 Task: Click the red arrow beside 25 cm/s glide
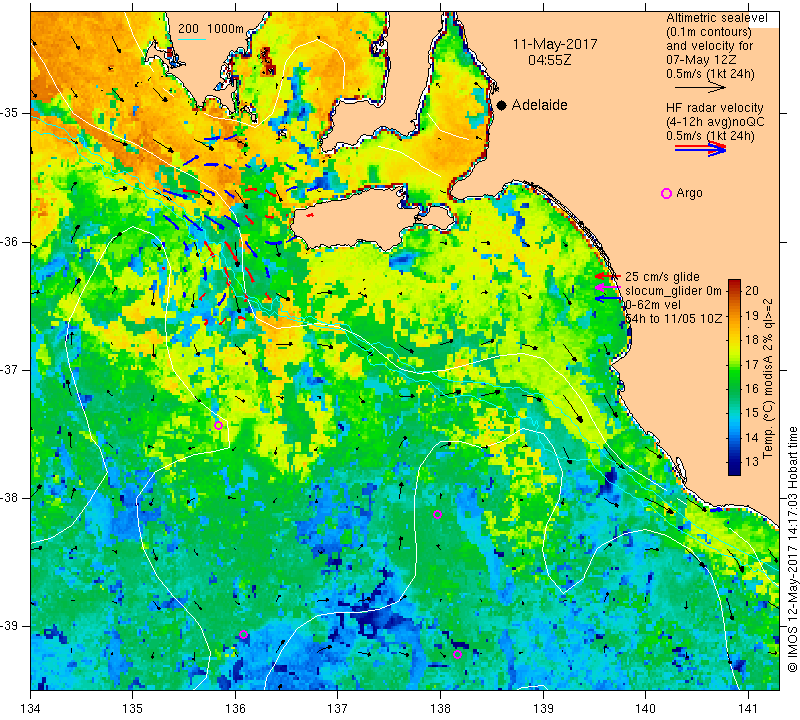pos(608,276)
